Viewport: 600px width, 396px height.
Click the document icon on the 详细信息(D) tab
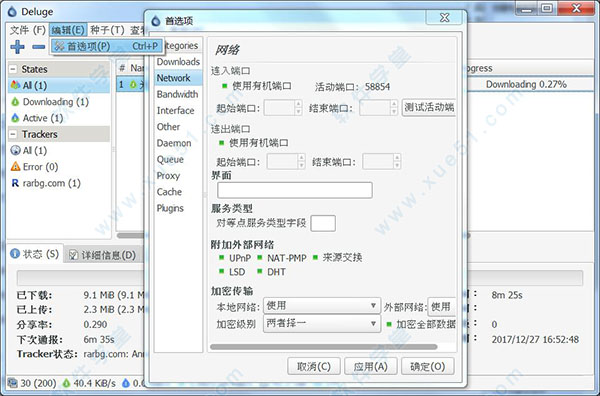point(73,255)
